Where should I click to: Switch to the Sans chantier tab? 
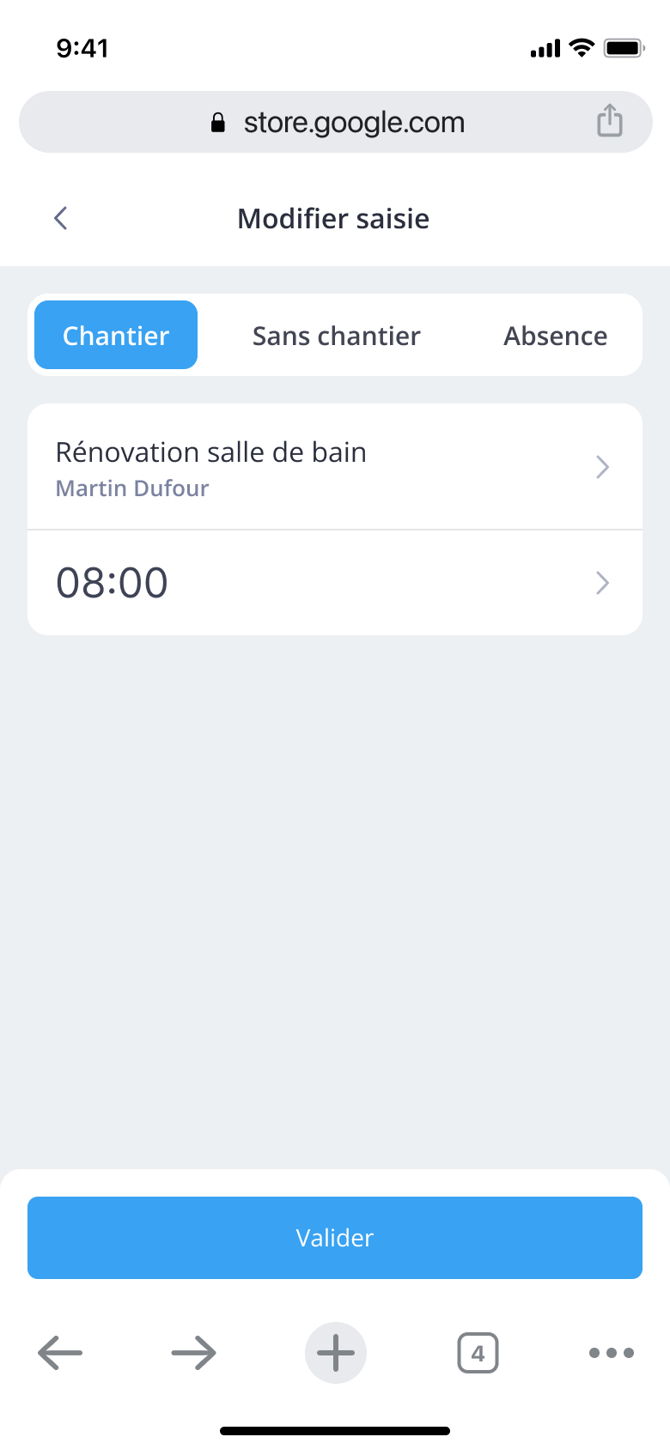tap(336, 335)
